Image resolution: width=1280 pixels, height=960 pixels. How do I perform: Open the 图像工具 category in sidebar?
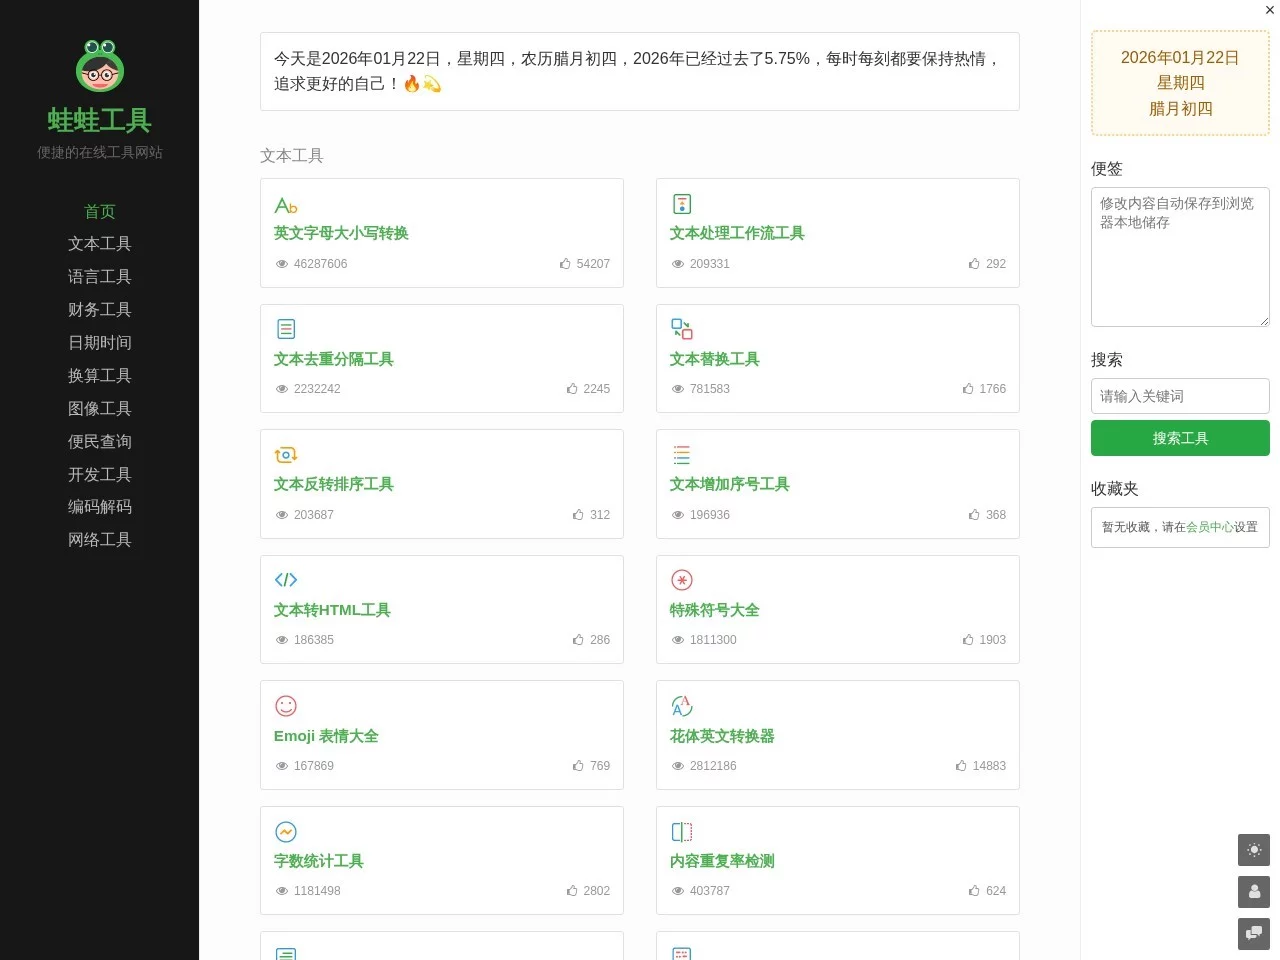[x=99, y=408]
